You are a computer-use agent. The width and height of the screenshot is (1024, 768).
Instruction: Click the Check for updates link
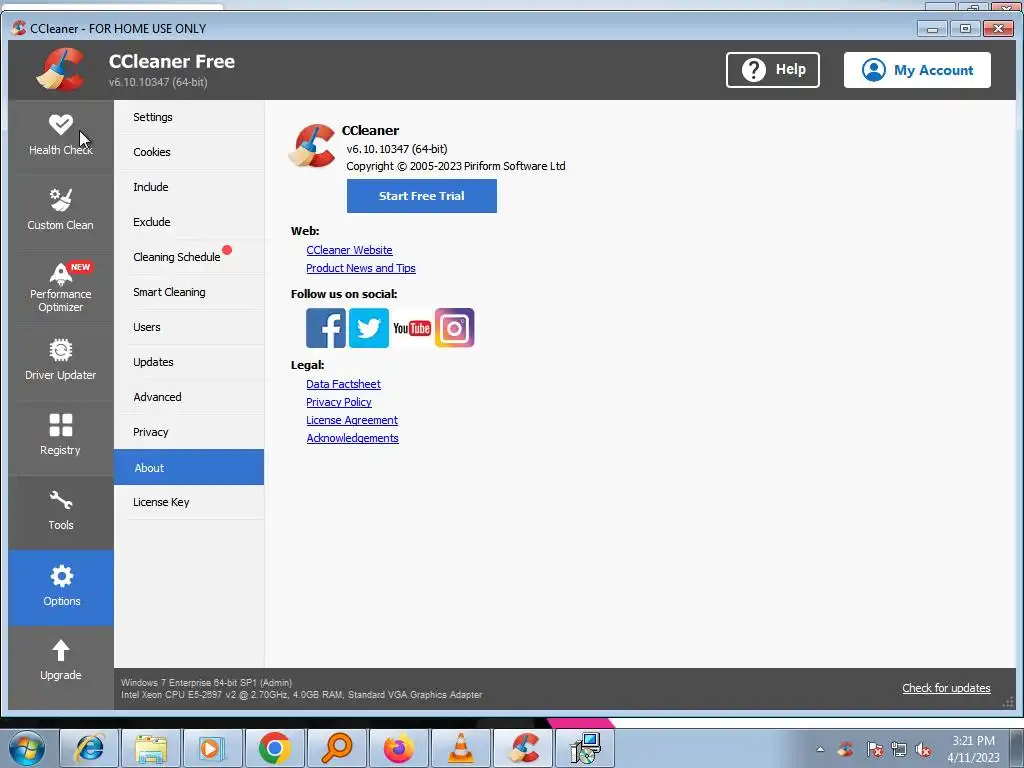pyautogui.click(x=946, y=688)
